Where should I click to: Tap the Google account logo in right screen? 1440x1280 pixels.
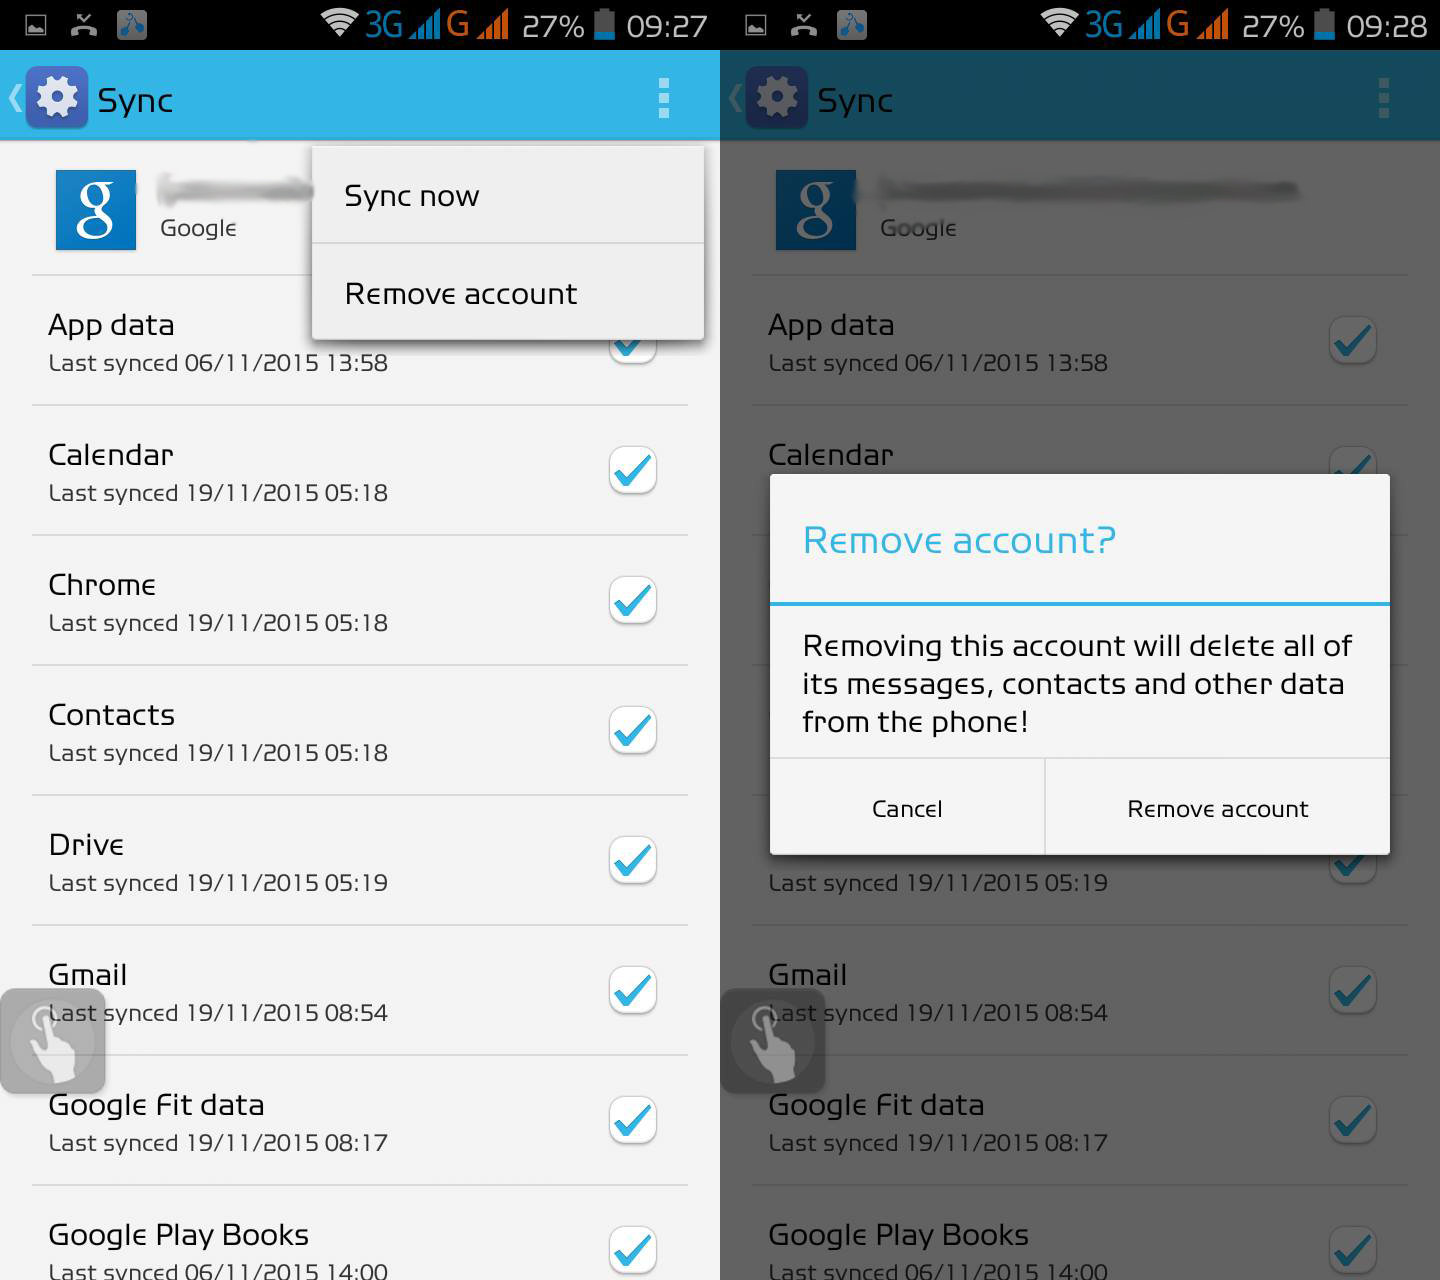click(x=816, y=210)
